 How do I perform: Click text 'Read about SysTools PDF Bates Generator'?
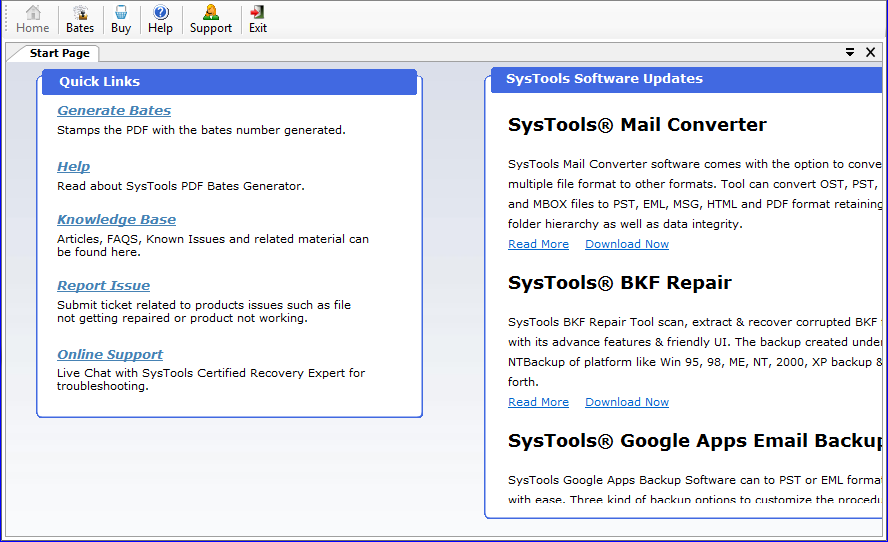[180, 186]
